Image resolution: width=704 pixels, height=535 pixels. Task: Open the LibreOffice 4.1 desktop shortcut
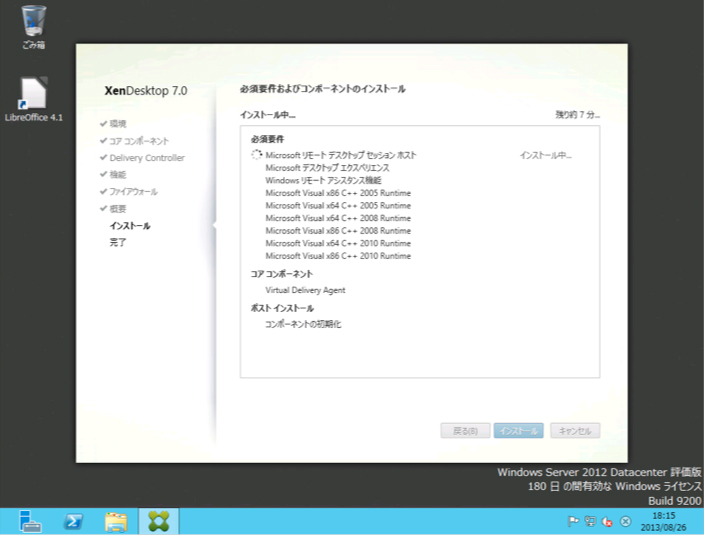[x=34, y=99]
